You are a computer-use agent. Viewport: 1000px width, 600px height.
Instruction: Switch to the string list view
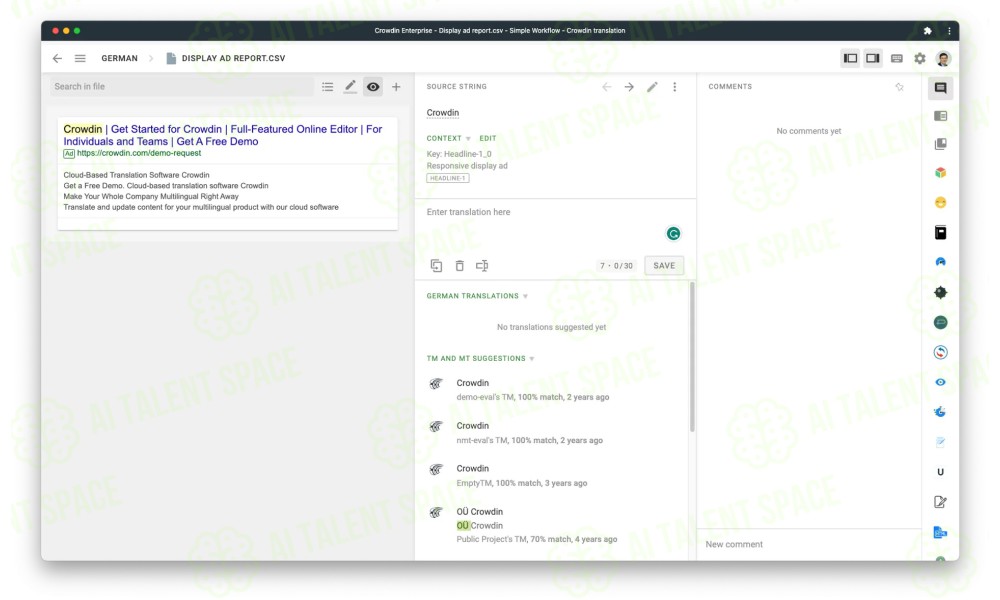click(327, 87)
